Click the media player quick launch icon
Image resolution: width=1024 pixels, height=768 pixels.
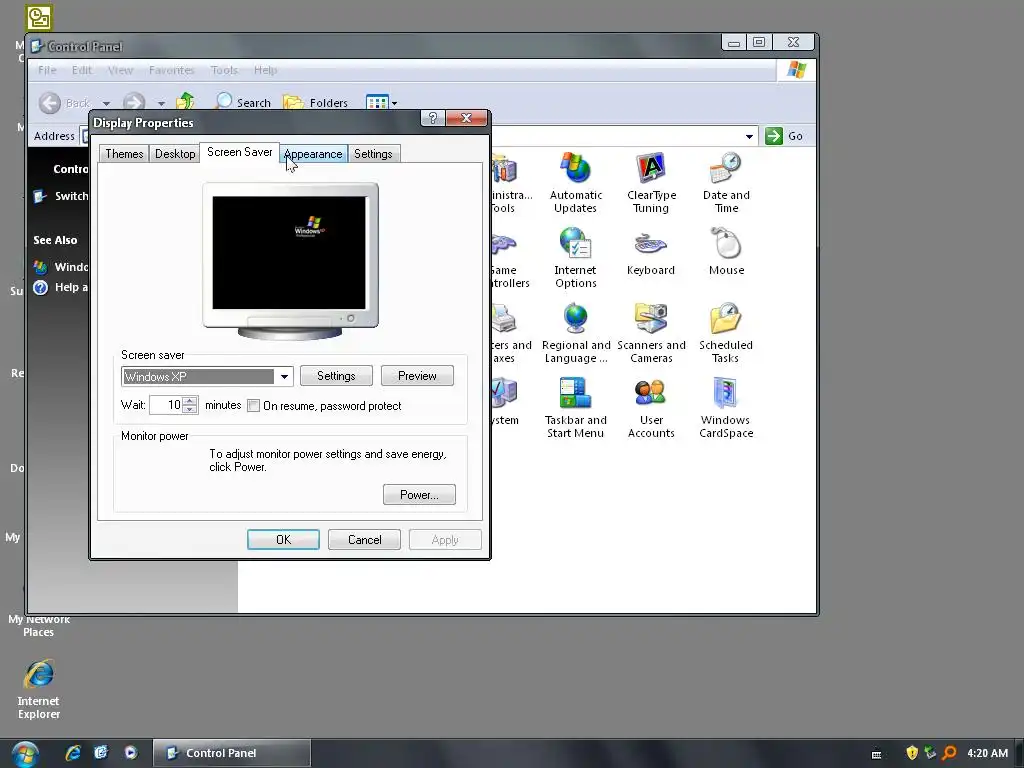tap(131, 753)
